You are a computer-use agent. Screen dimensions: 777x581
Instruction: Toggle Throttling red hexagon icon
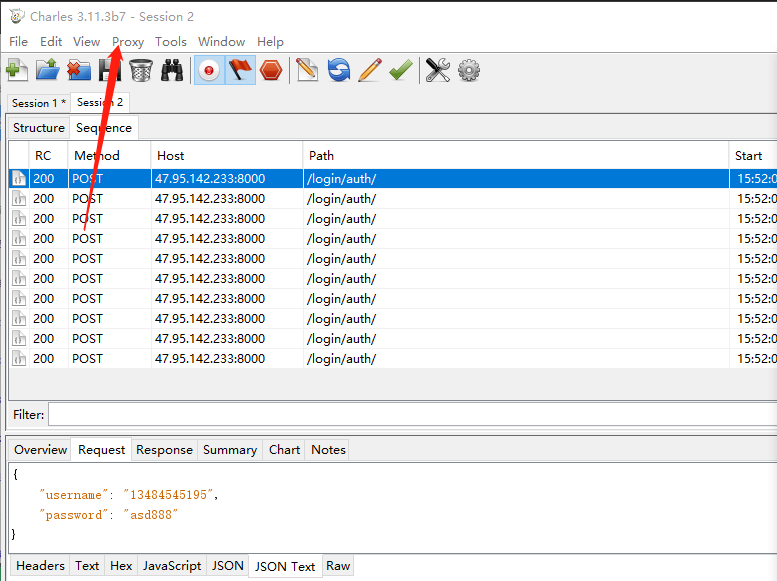pos(271,70)
